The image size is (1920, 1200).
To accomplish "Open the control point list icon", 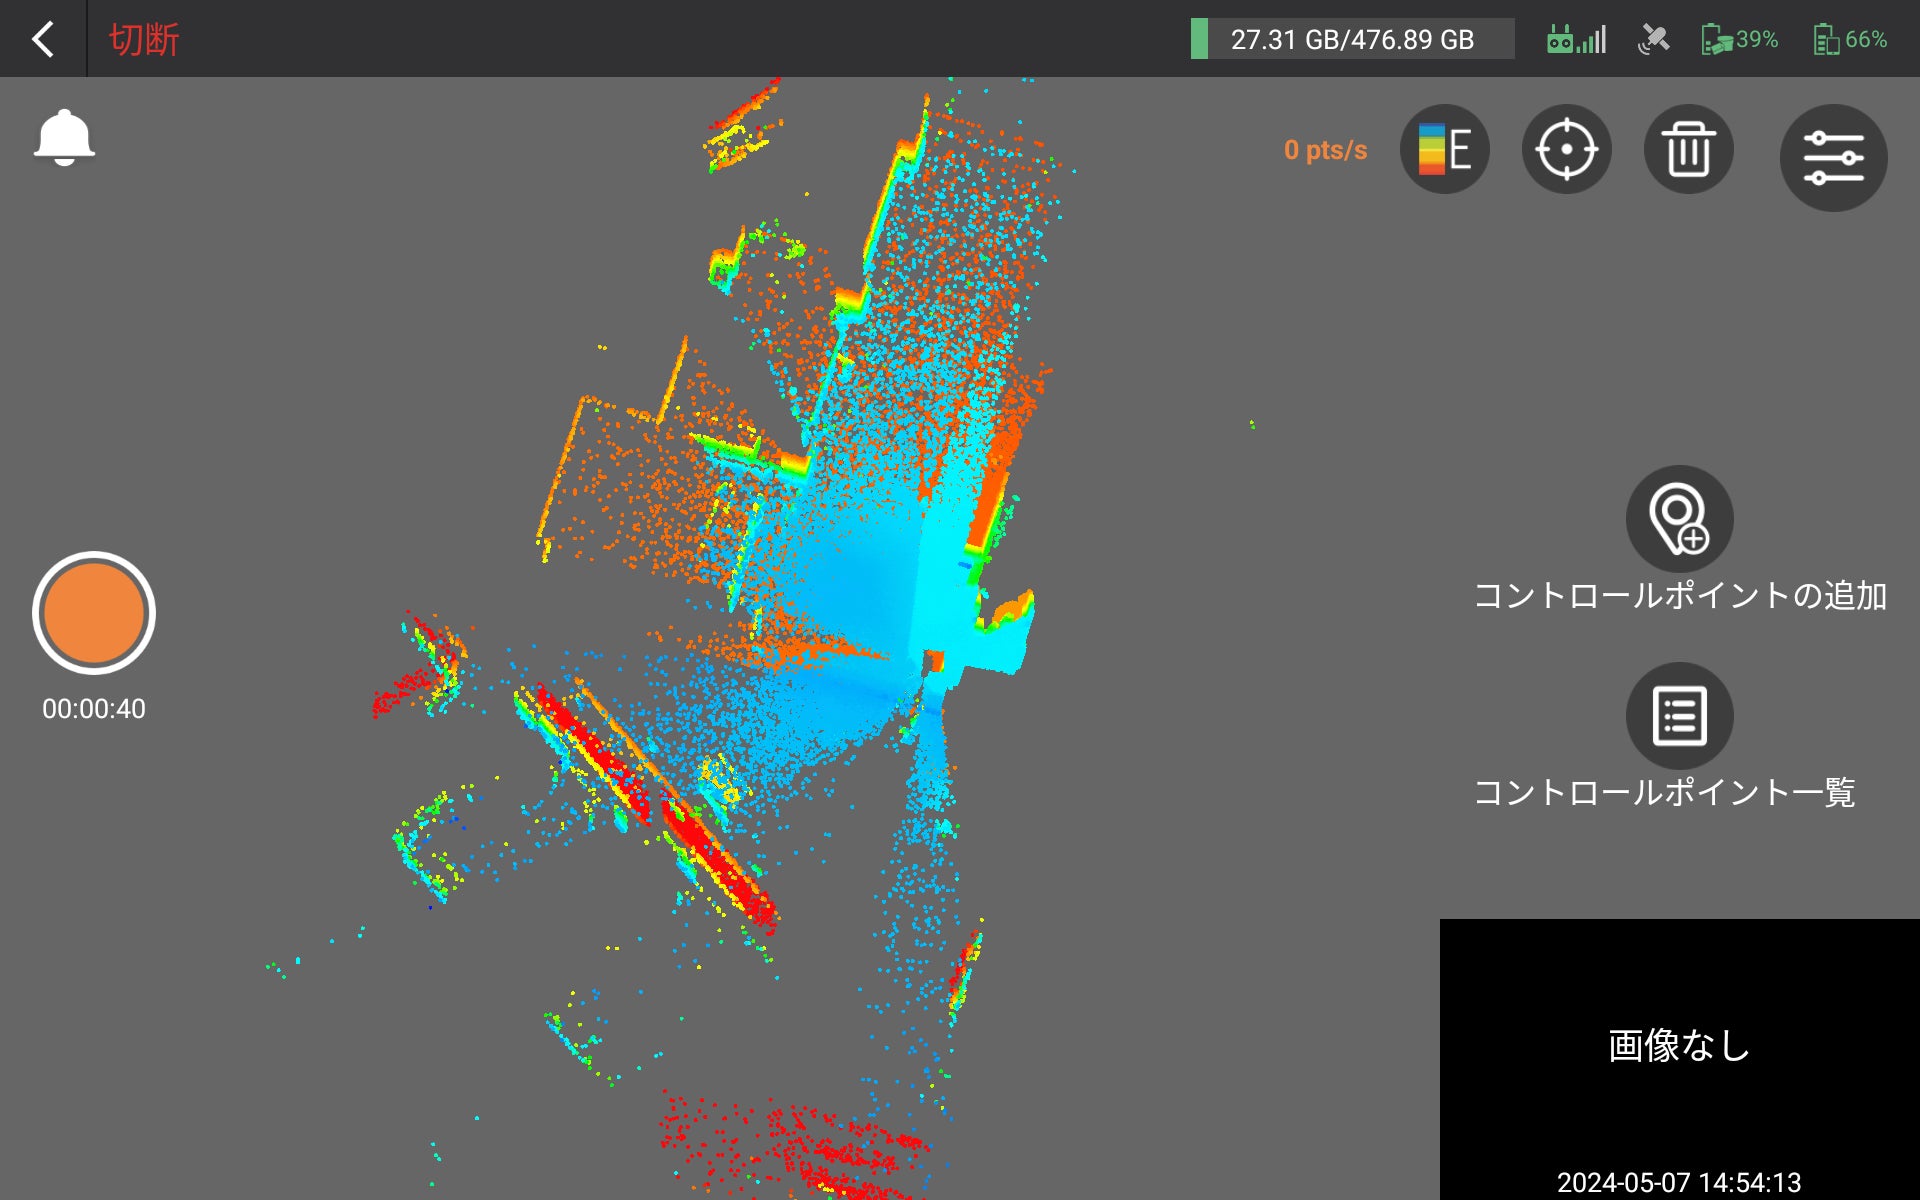I will (1679, 716).
